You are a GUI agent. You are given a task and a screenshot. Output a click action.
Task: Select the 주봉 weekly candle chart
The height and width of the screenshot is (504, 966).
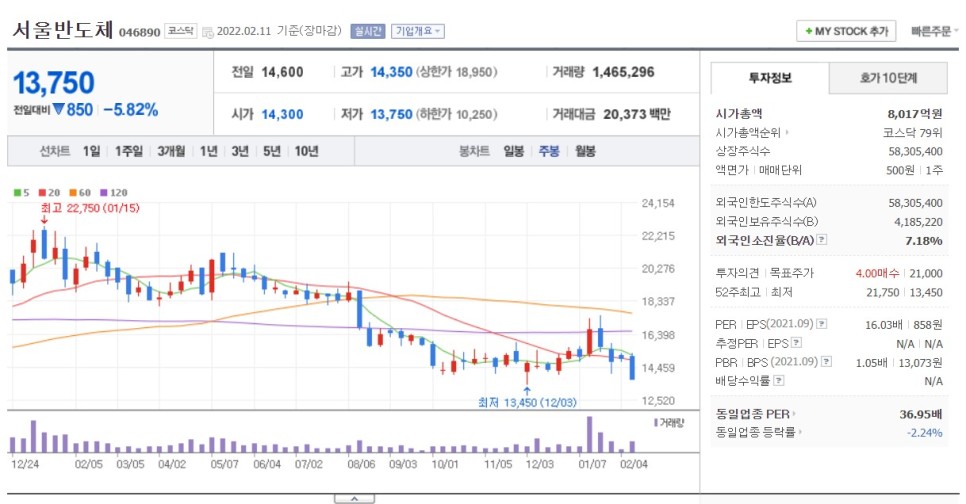(x=549, y=151)
